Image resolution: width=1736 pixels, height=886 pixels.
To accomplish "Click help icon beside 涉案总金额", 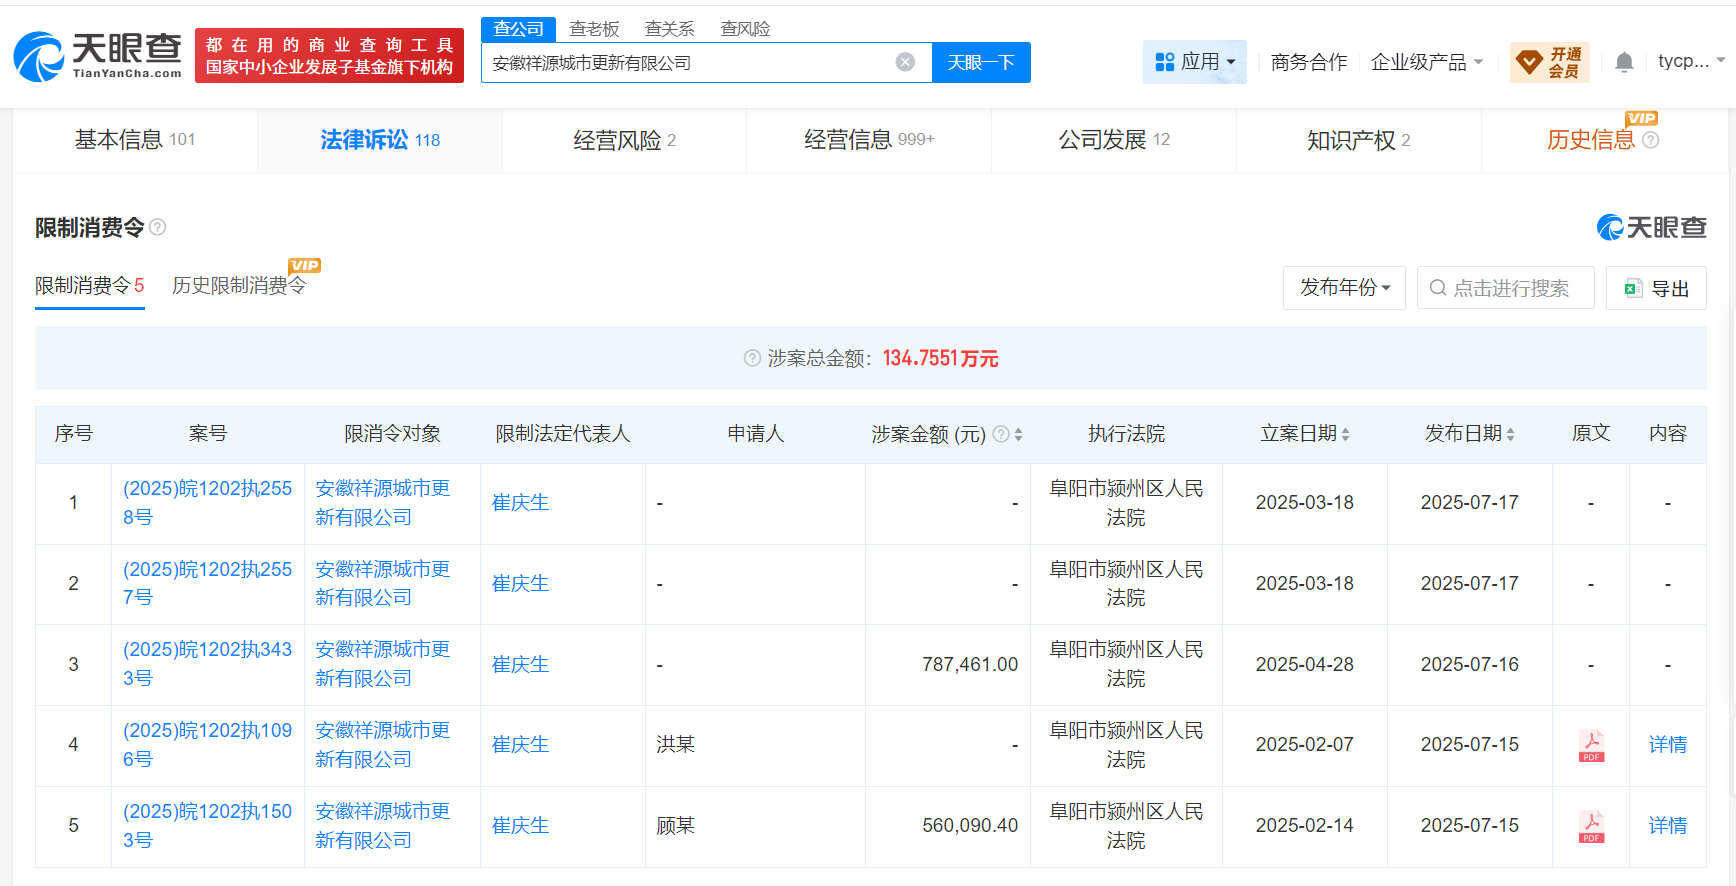I will click(752, 358).
